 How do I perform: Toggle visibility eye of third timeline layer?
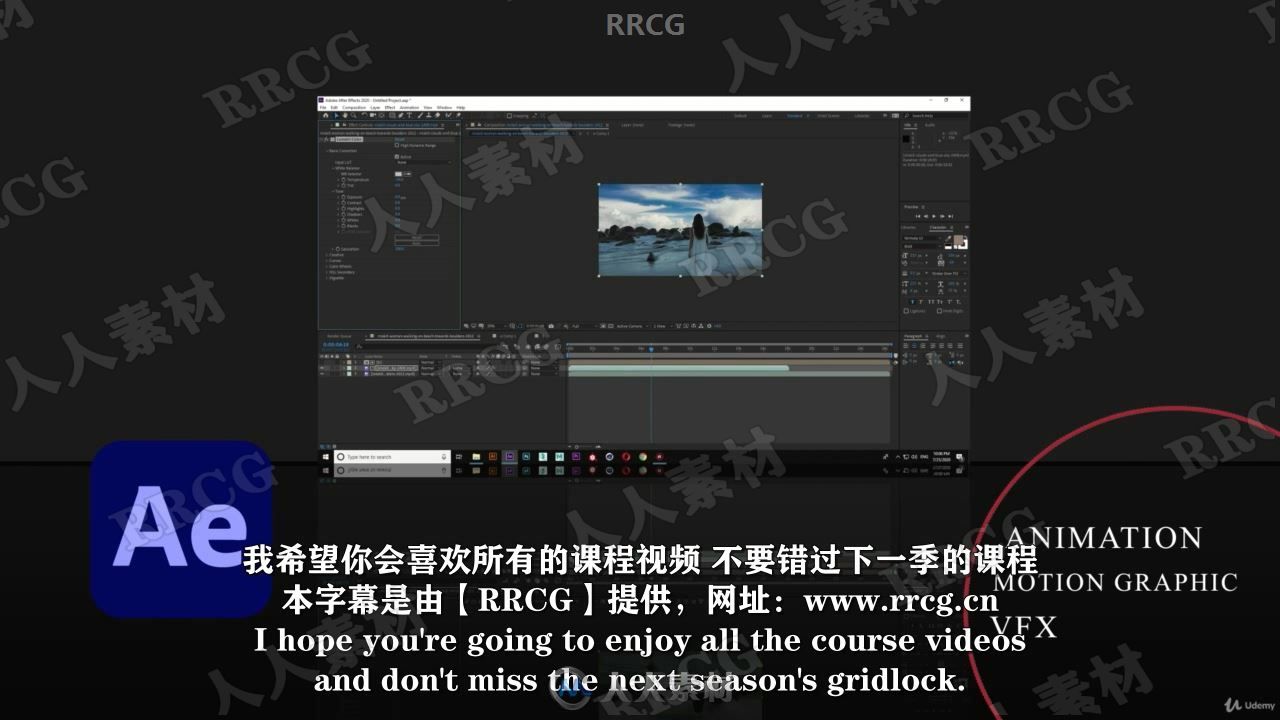click(323, 374)
